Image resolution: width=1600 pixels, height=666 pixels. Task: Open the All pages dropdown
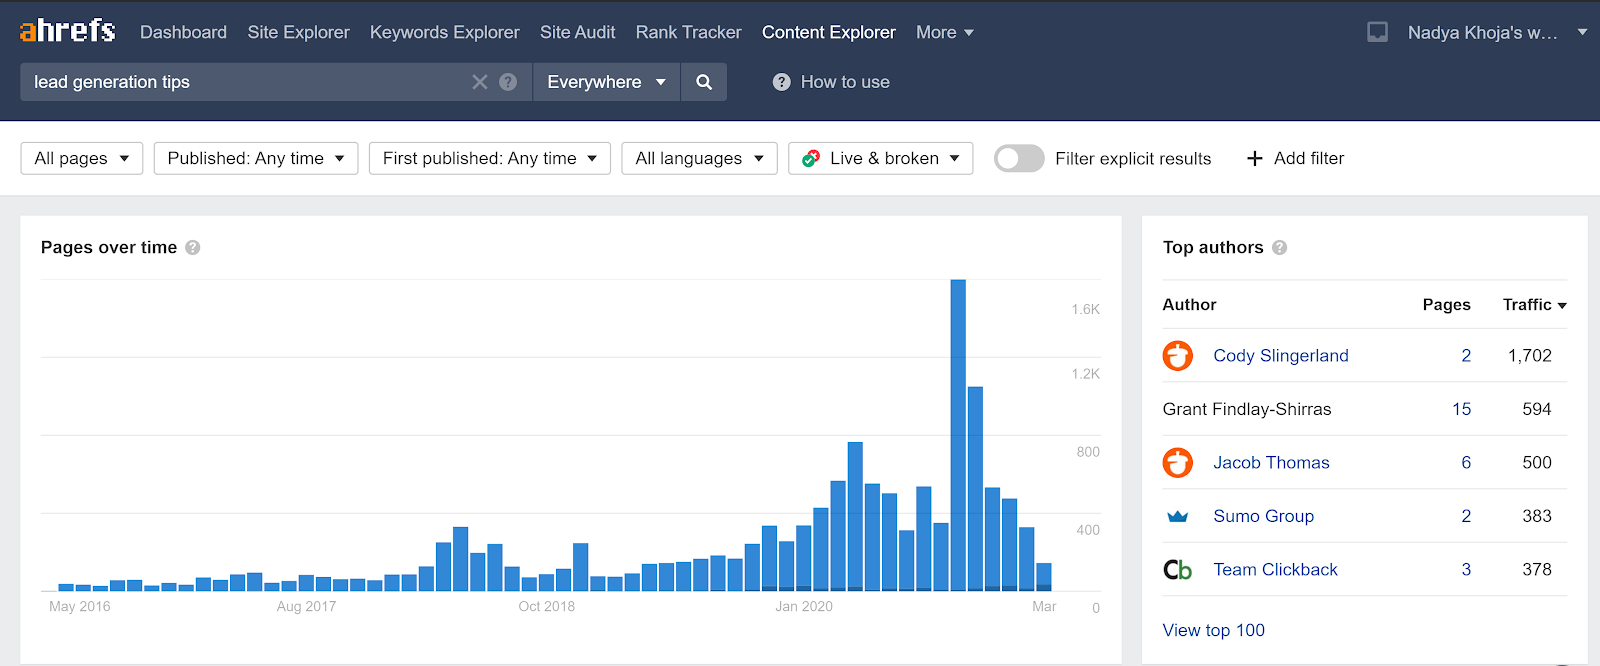coord(82,158)
